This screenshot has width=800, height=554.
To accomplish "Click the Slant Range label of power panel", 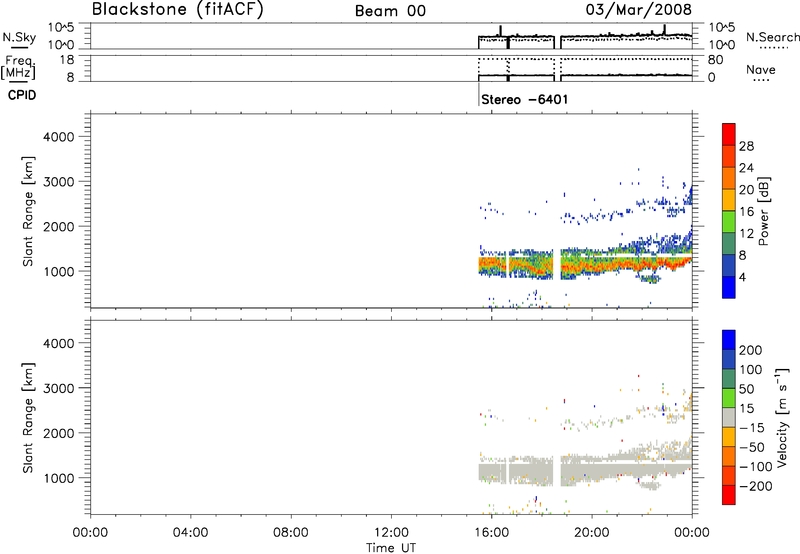I will 28,211.
